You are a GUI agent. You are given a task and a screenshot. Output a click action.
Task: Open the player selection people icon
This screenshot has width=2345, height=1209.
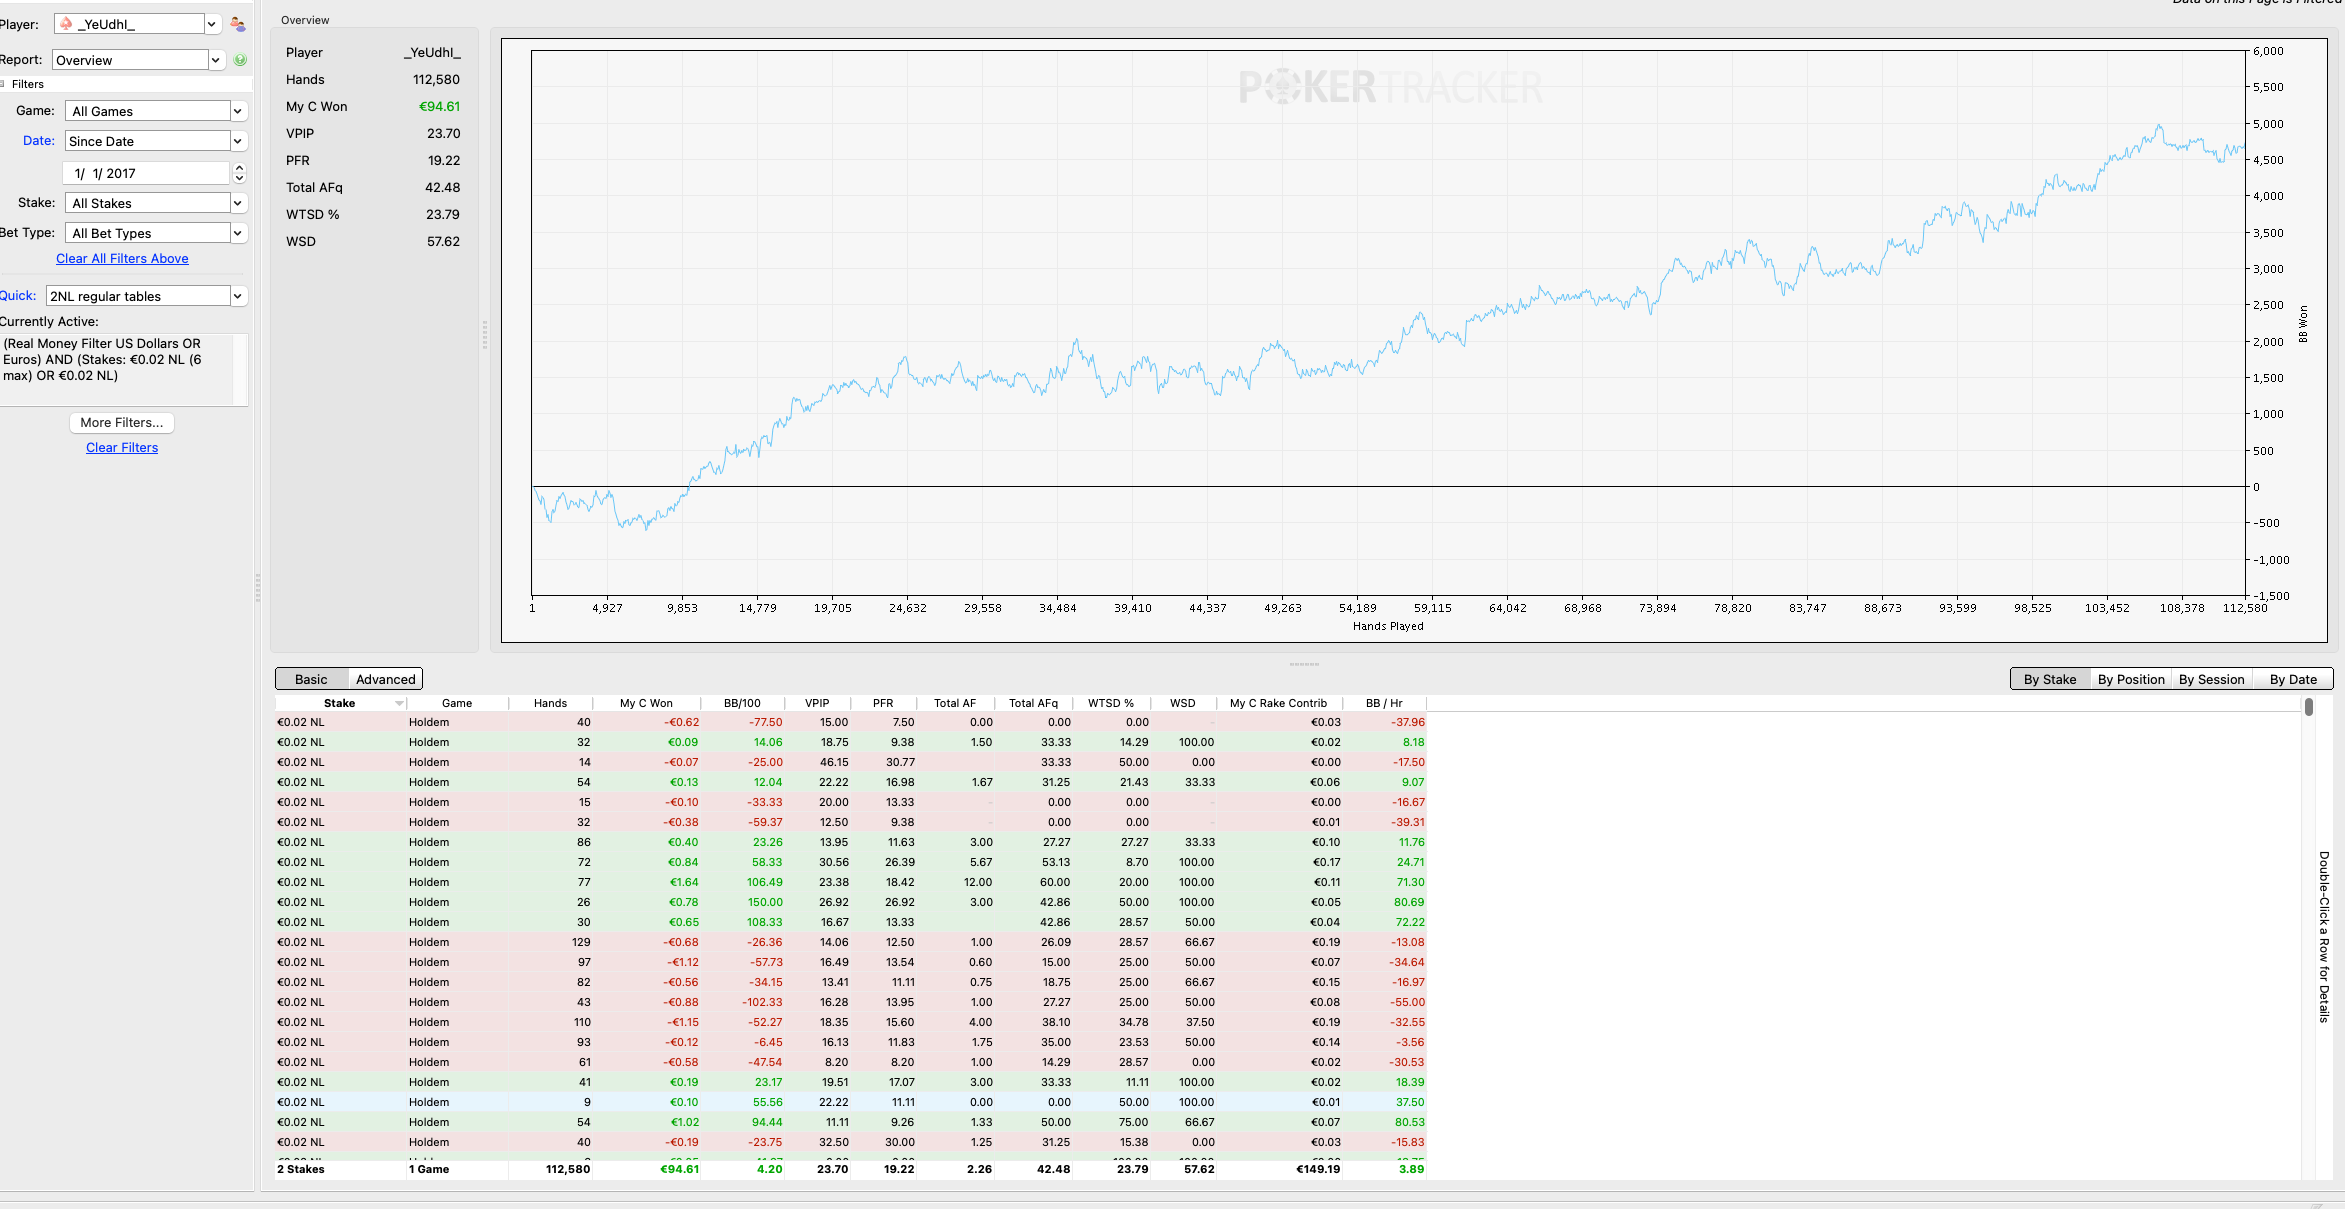[x=237, y=24]
